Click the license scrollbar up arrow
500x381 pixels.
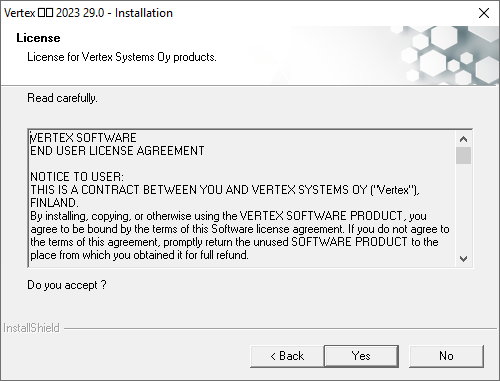463,139
